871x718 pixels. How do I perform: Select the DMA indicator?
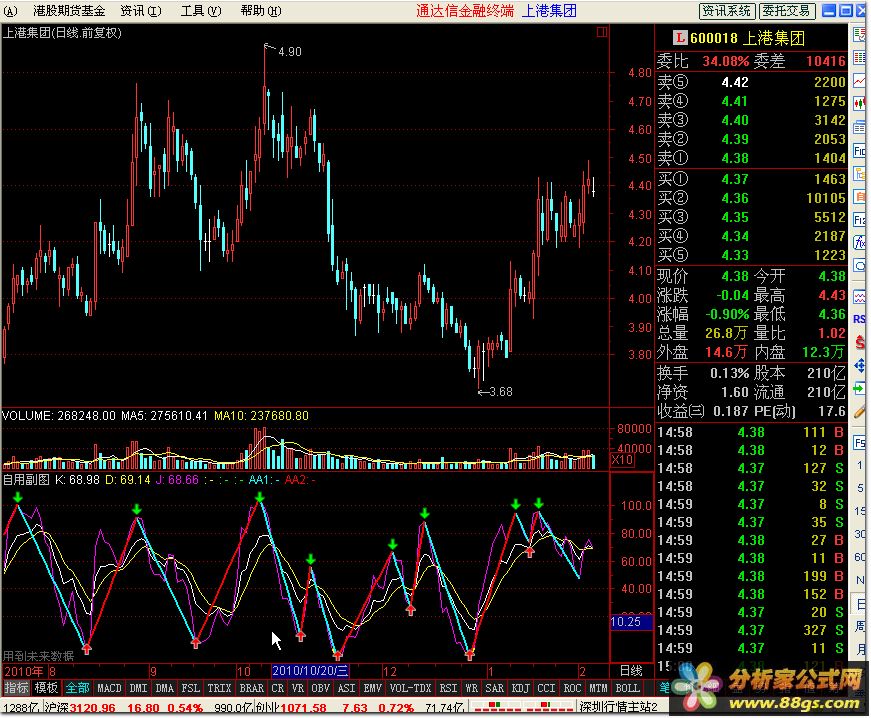[164, 688]
